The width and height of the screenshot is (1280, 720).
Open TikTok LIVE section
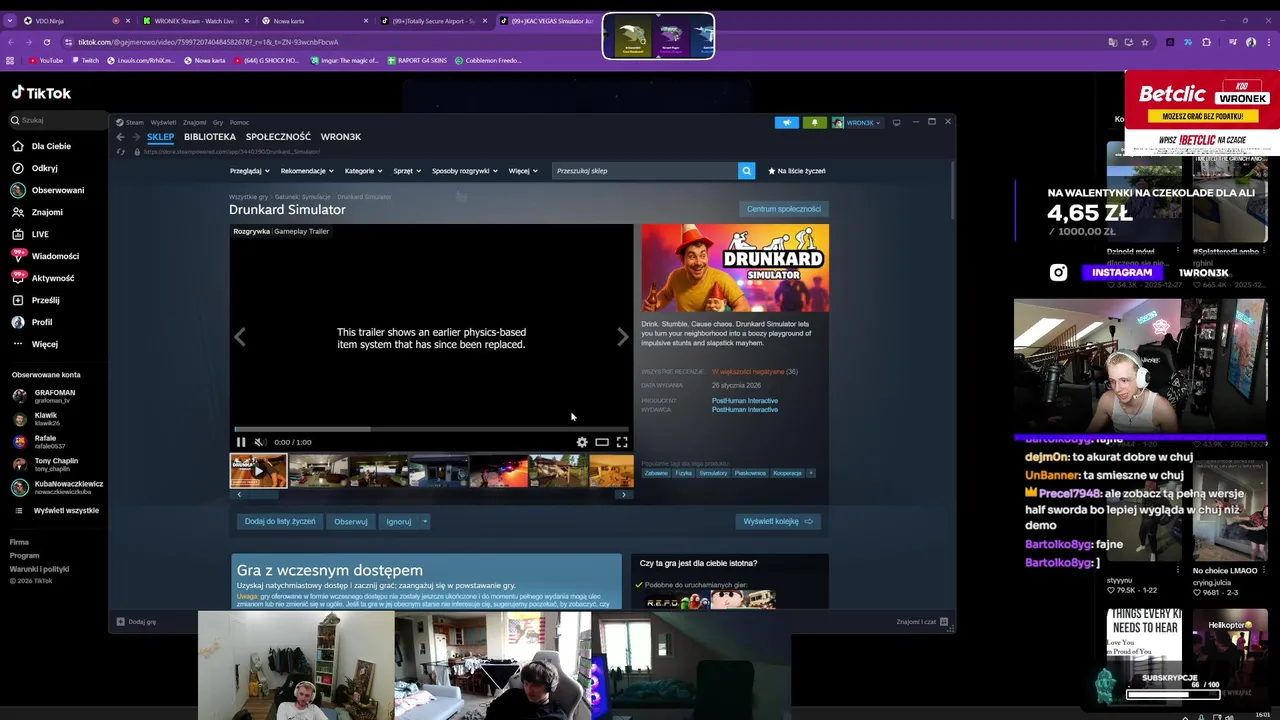tap(30, 234)
